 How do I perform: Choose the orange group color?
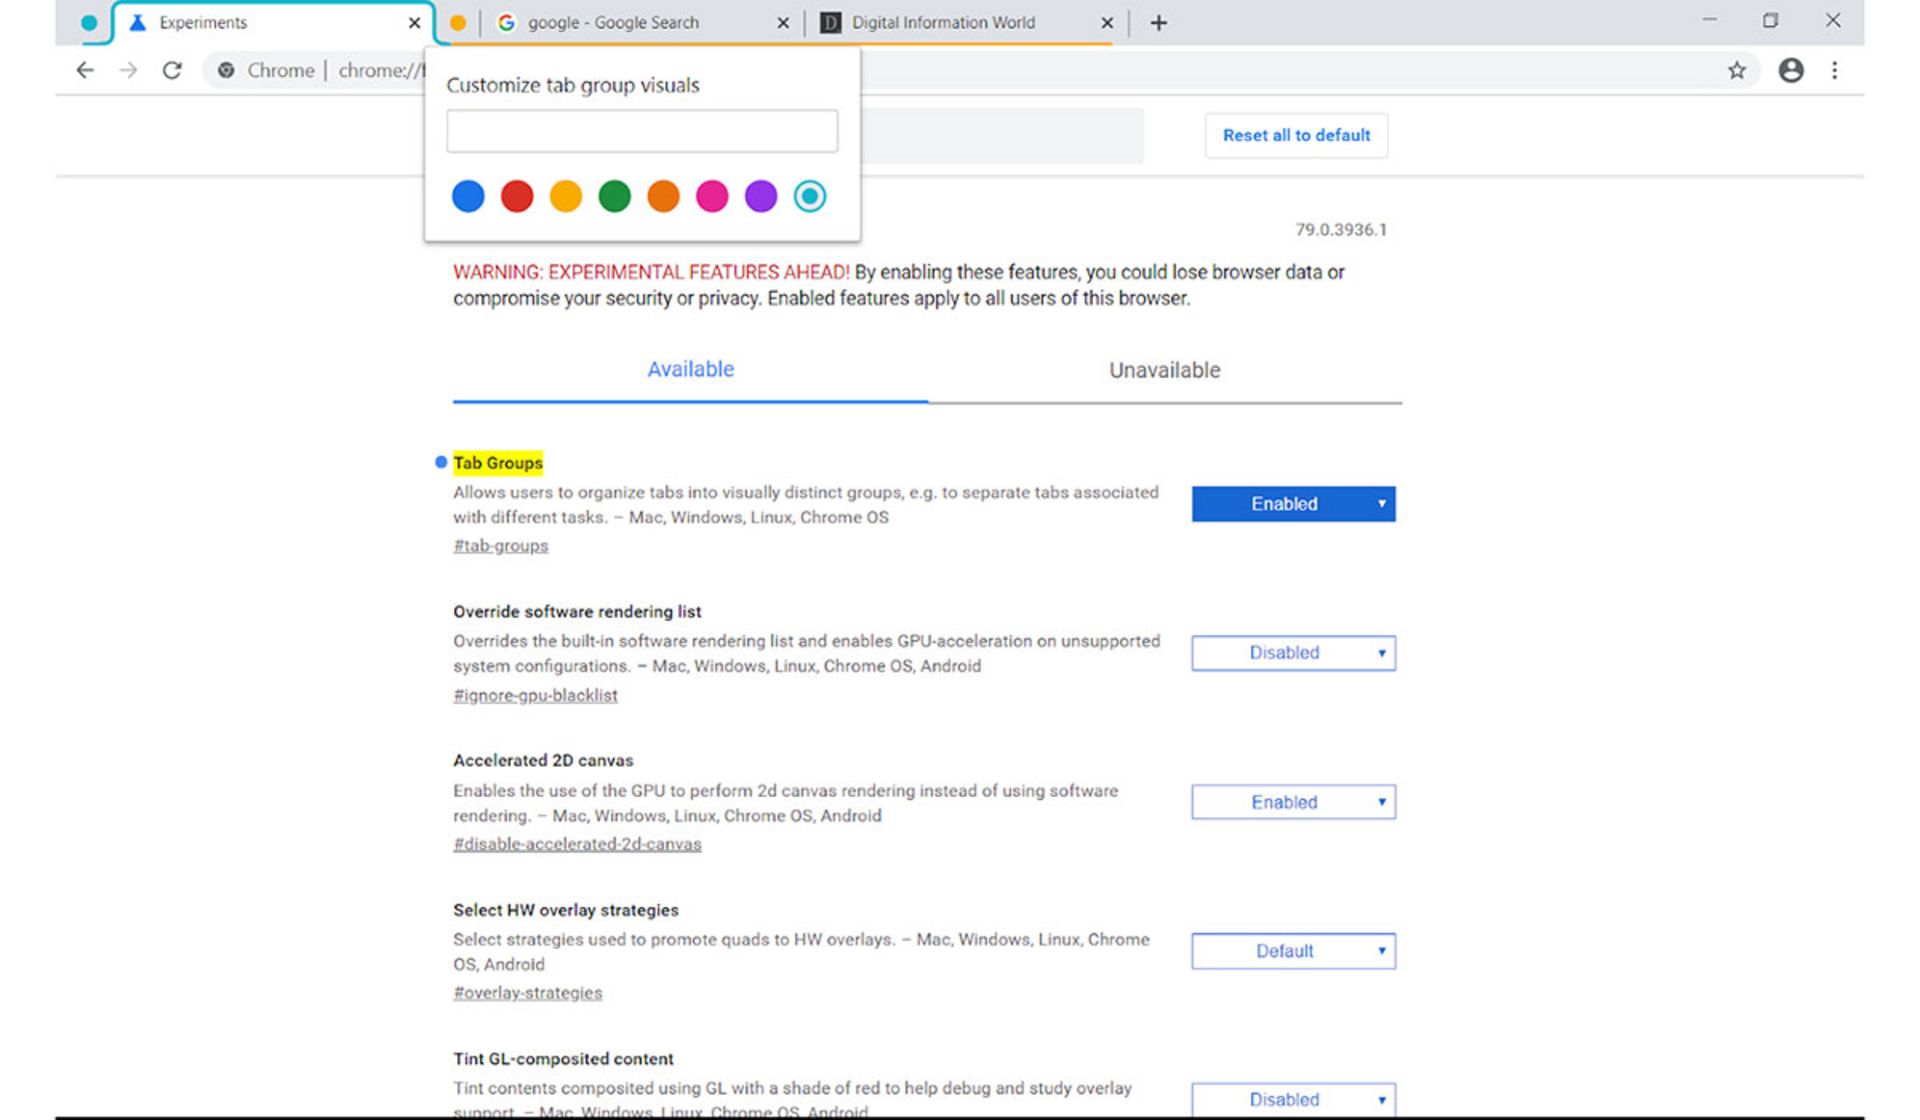click(x=663, y=196)
